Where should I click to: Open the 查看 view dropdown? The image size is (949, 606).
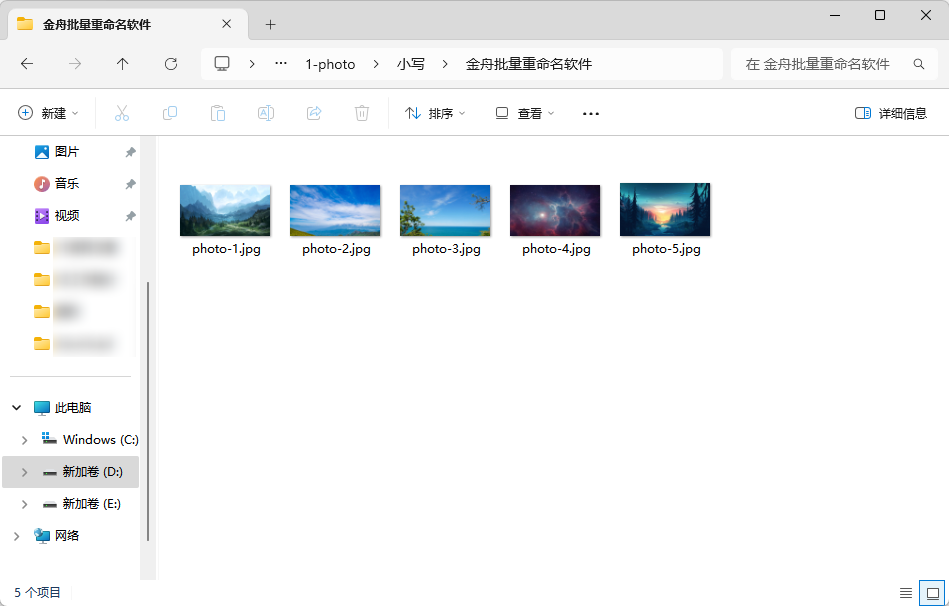[523, 113]
